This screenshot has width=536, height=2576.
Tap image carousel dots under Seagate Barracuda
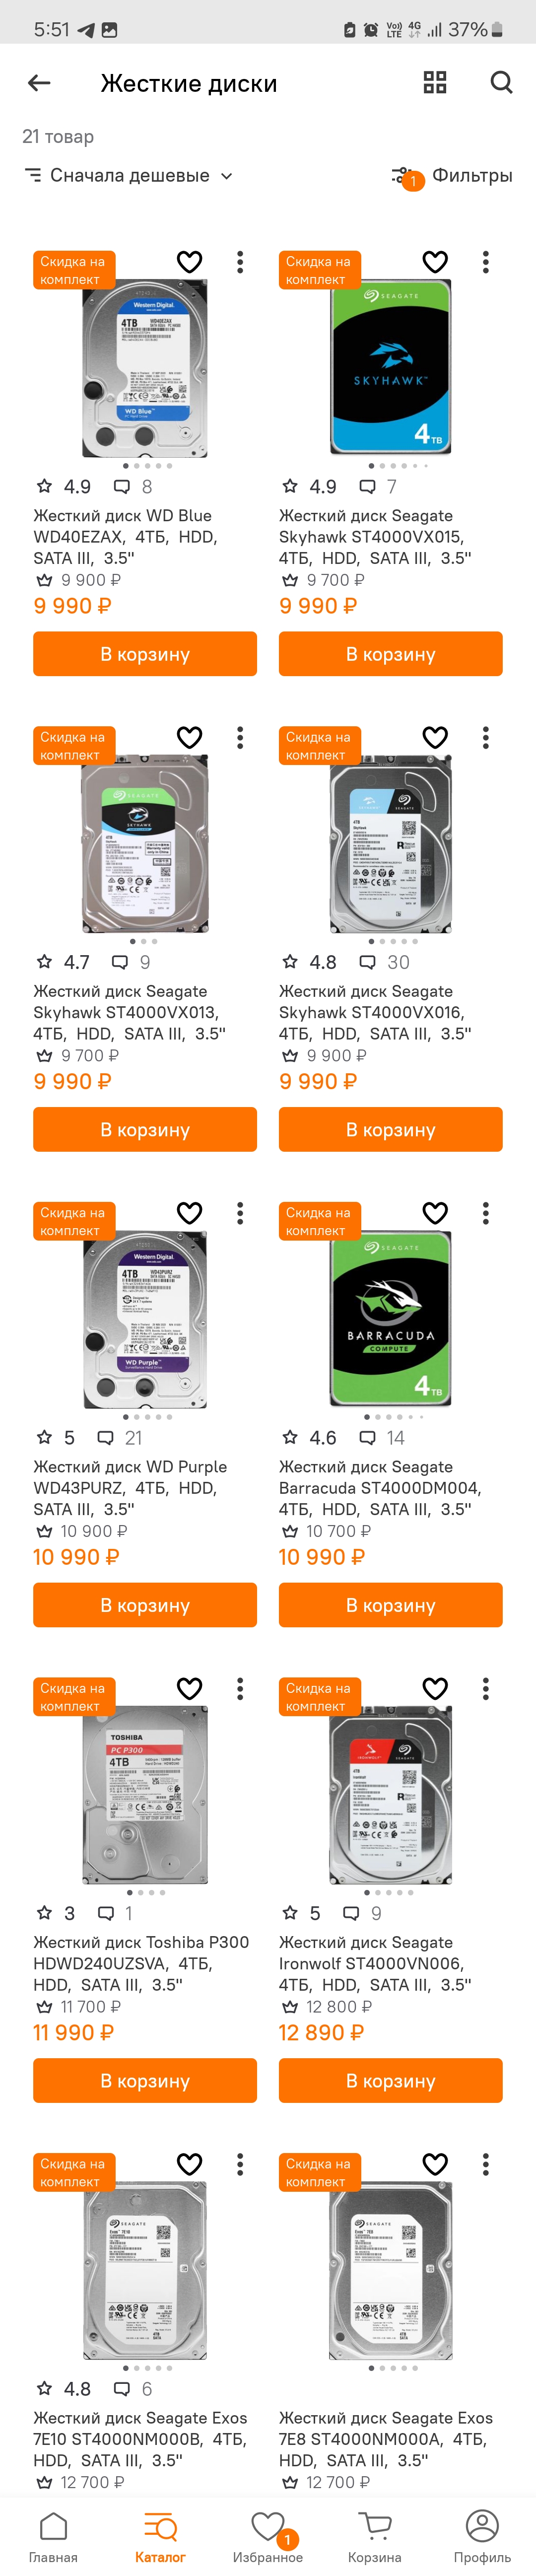393,1417
